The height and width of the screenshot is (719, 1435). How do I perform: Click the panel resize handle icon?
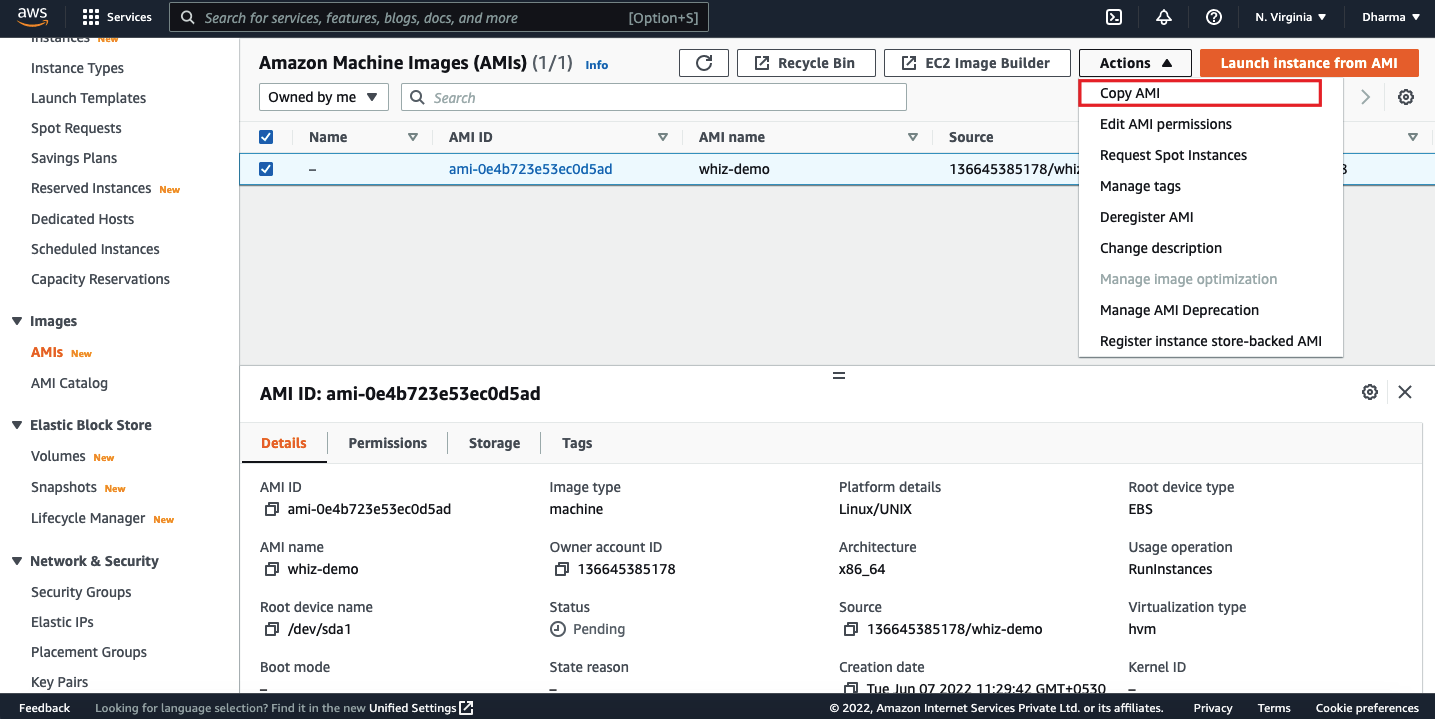click(838, 375)
